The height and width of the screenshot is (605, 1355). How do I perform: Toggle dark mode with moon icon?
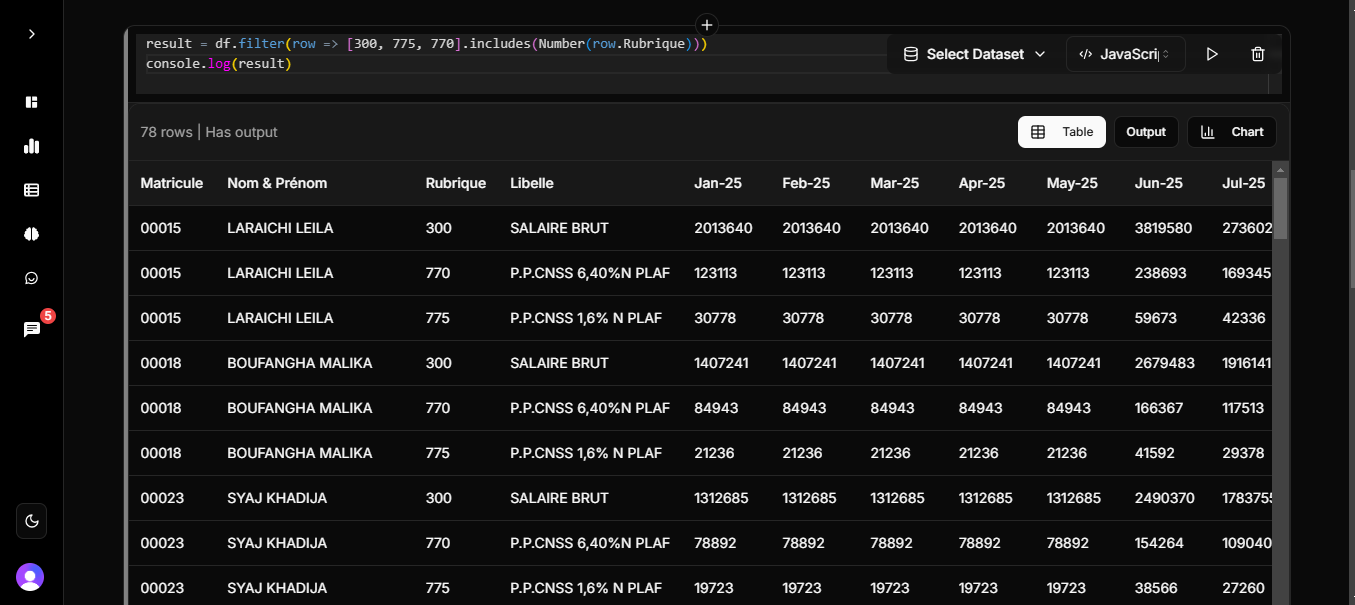pos(31,521)
